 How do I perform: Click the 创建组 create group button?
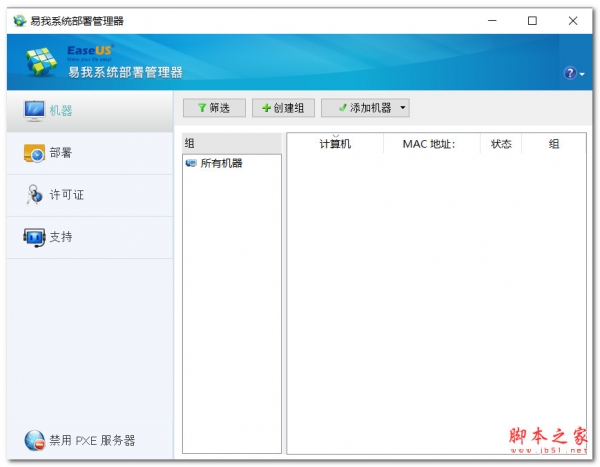click(x=283, y=108)
